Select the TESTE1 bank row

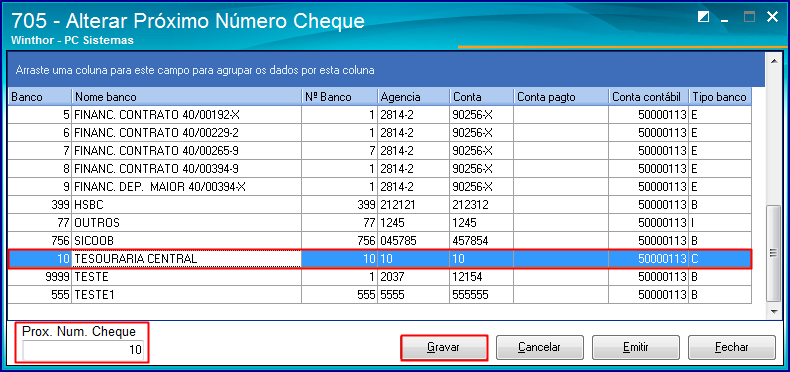tap(380, 295)
